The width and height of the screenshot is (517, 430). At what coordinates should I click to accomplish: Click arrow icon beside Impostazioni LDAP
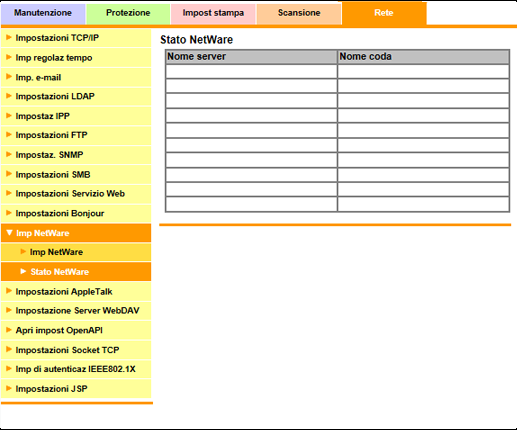(9, 96)
